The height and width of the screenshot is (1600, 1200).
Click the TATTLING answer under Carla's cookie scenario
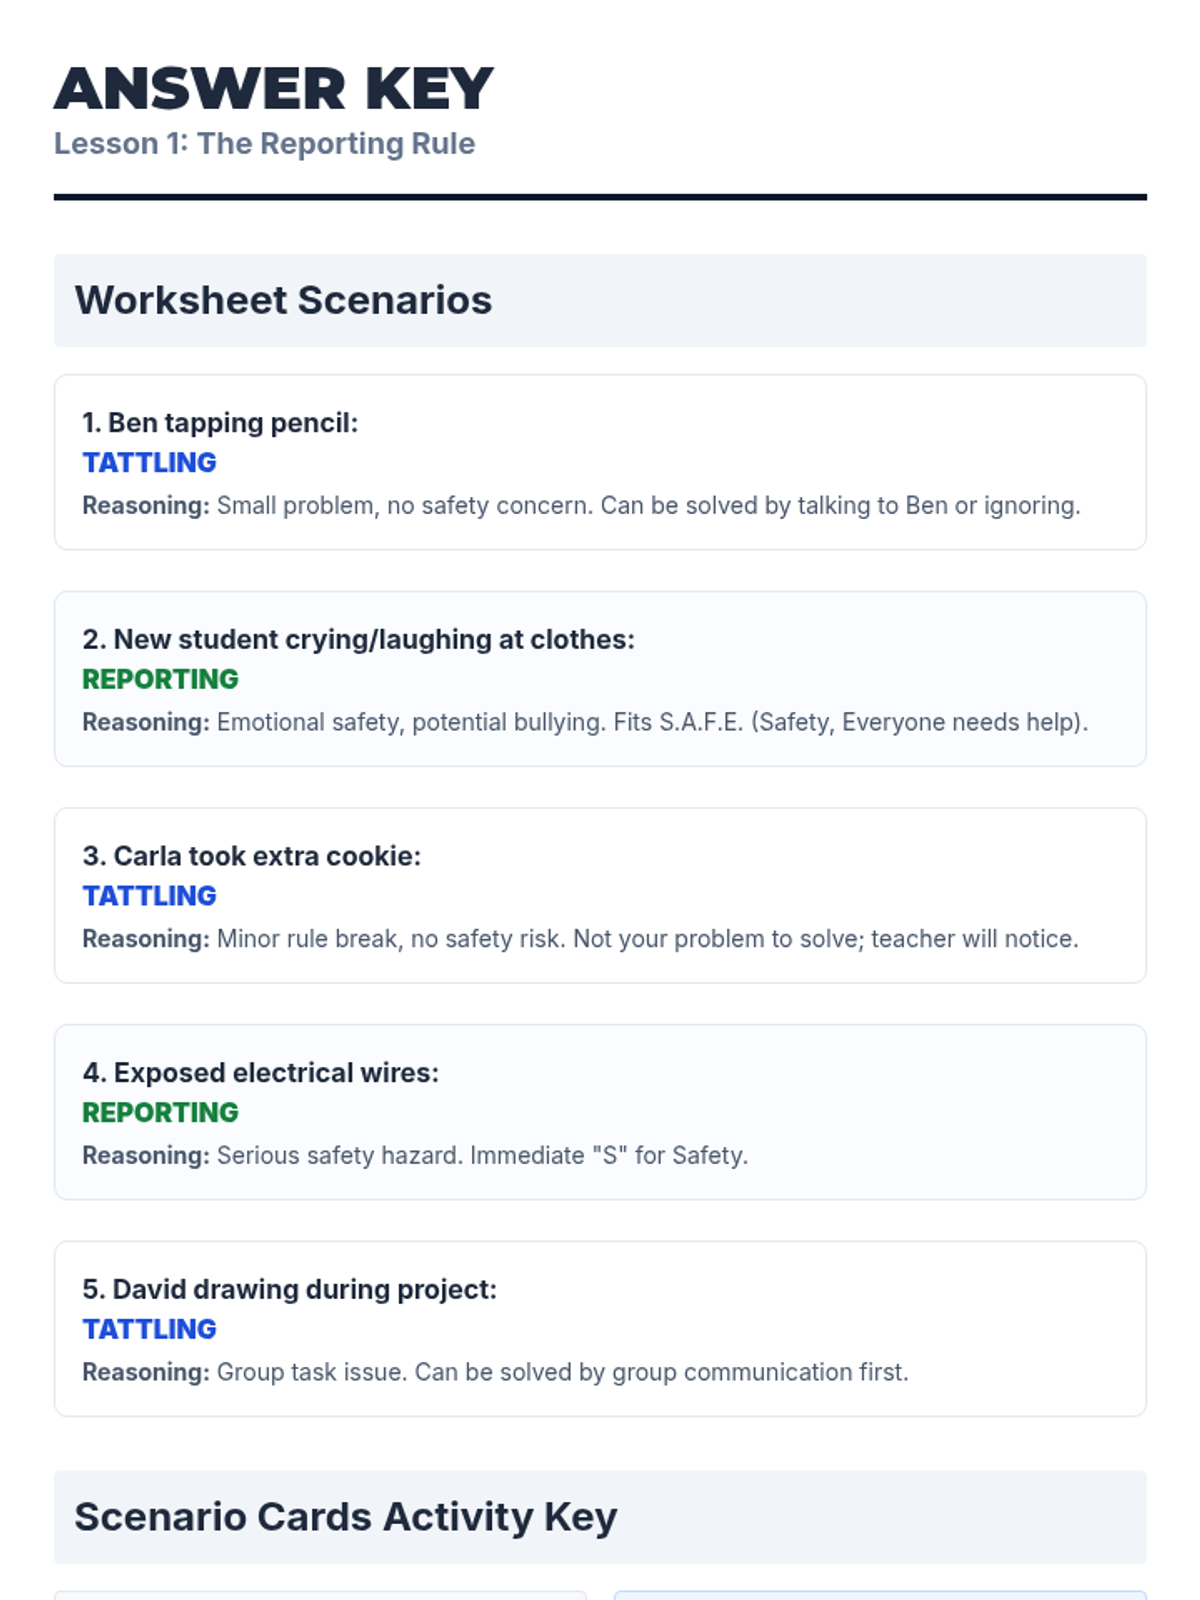149,896
